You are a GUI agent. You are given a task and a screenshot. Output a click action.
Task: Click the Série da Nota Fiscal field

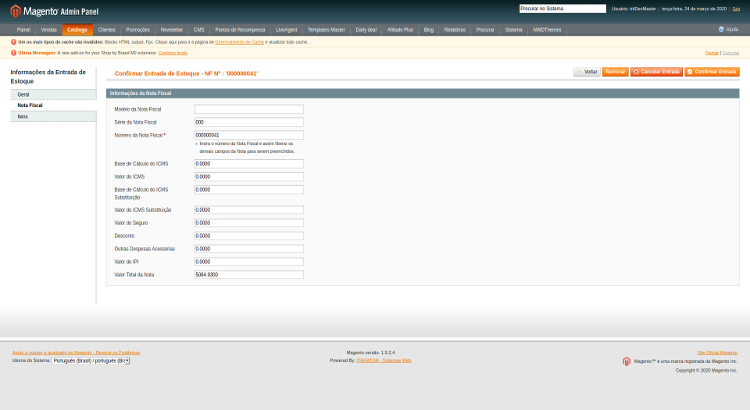coord(249,122)
